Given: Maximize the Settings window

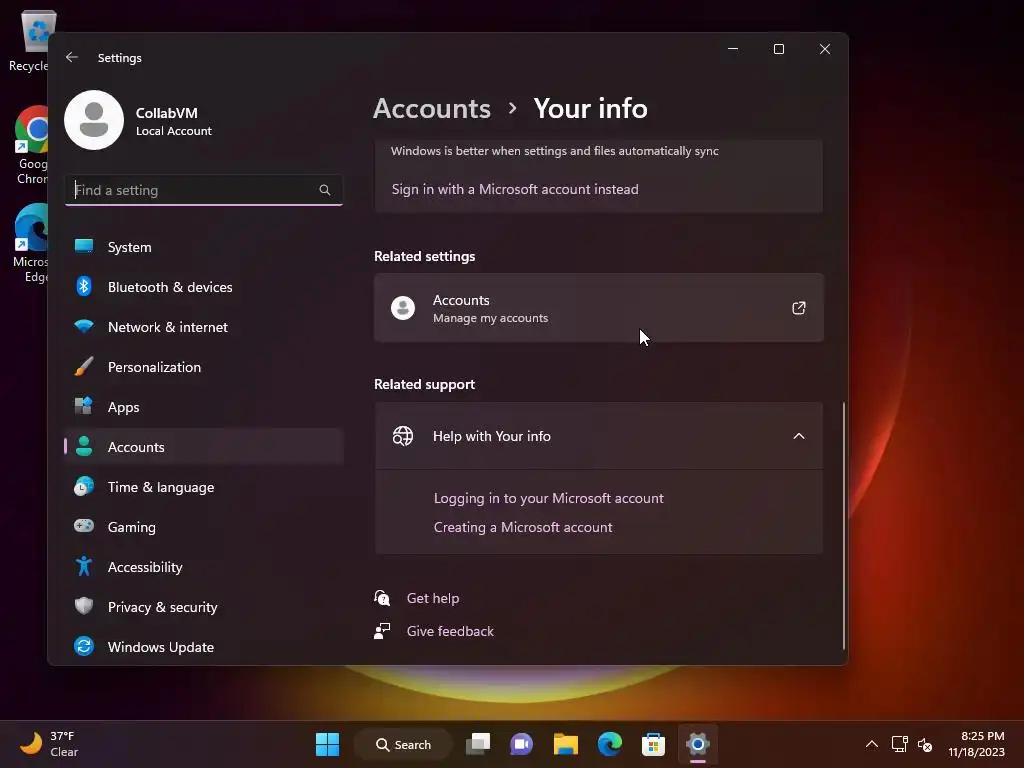Looking at the screenshot, I should pos(778,49).
